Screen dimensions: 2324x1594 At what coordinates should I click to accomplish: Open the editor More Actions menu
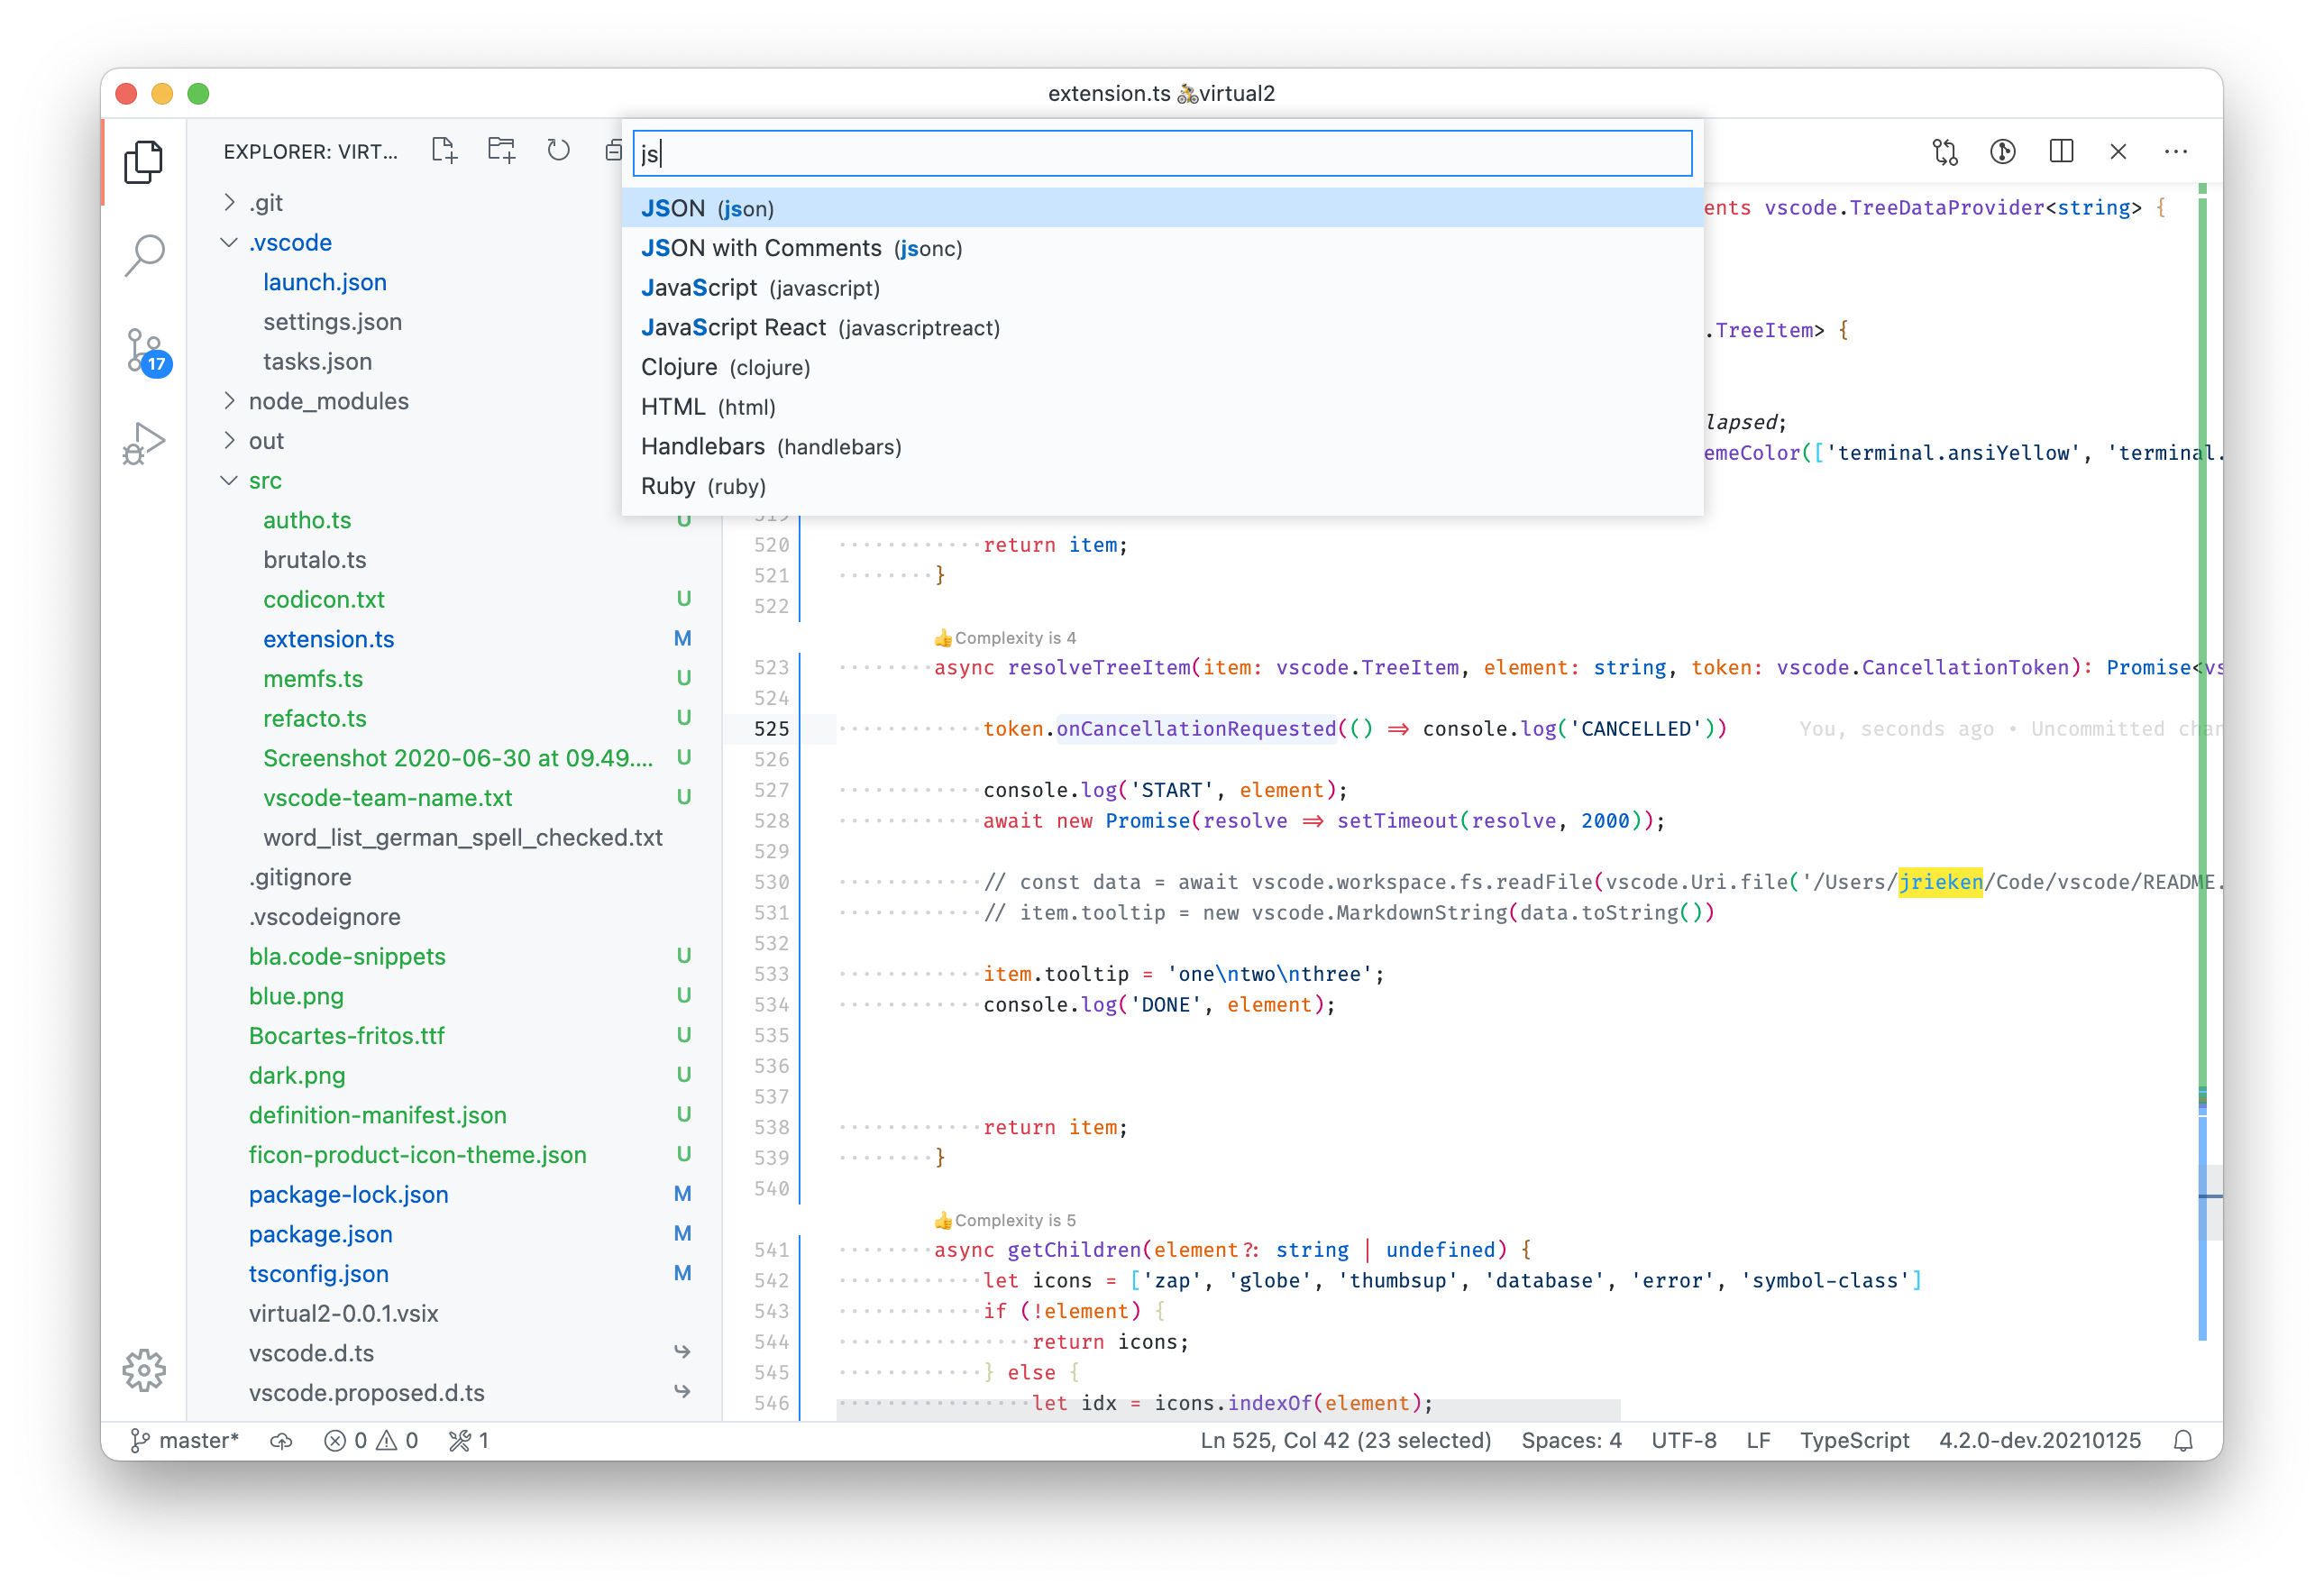2177,151
